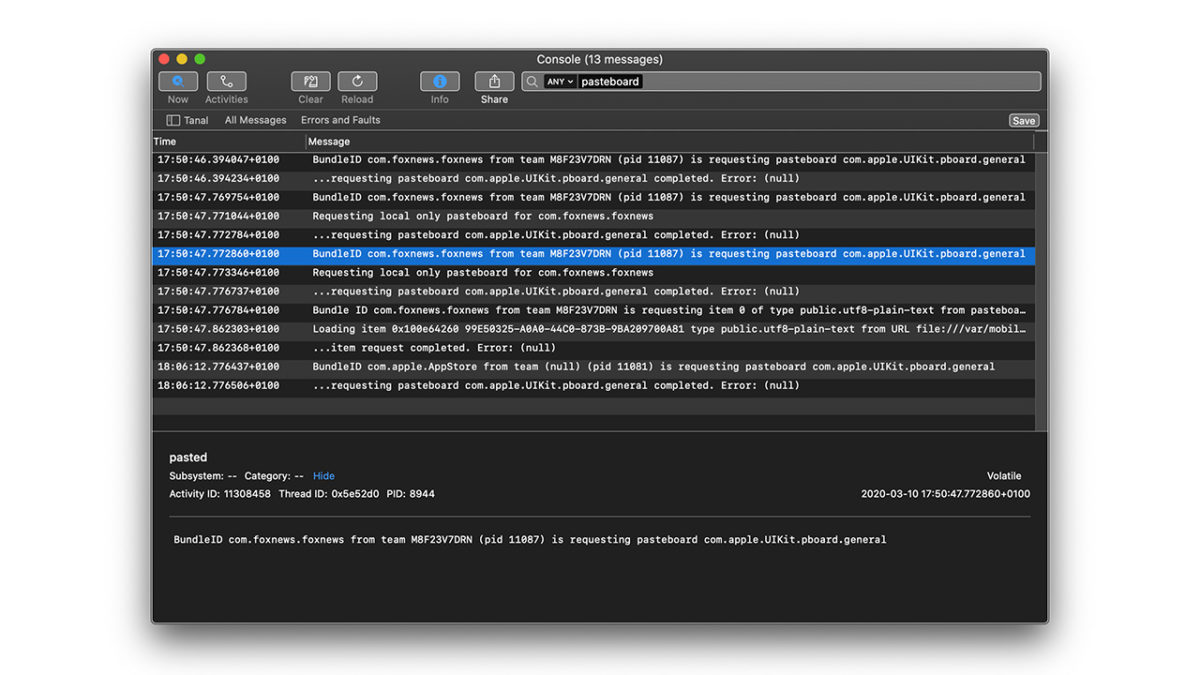Viewport: 1200px width, 675px height.
Task: Click the Hide link in the detail pane
Action: click(323, 476)
